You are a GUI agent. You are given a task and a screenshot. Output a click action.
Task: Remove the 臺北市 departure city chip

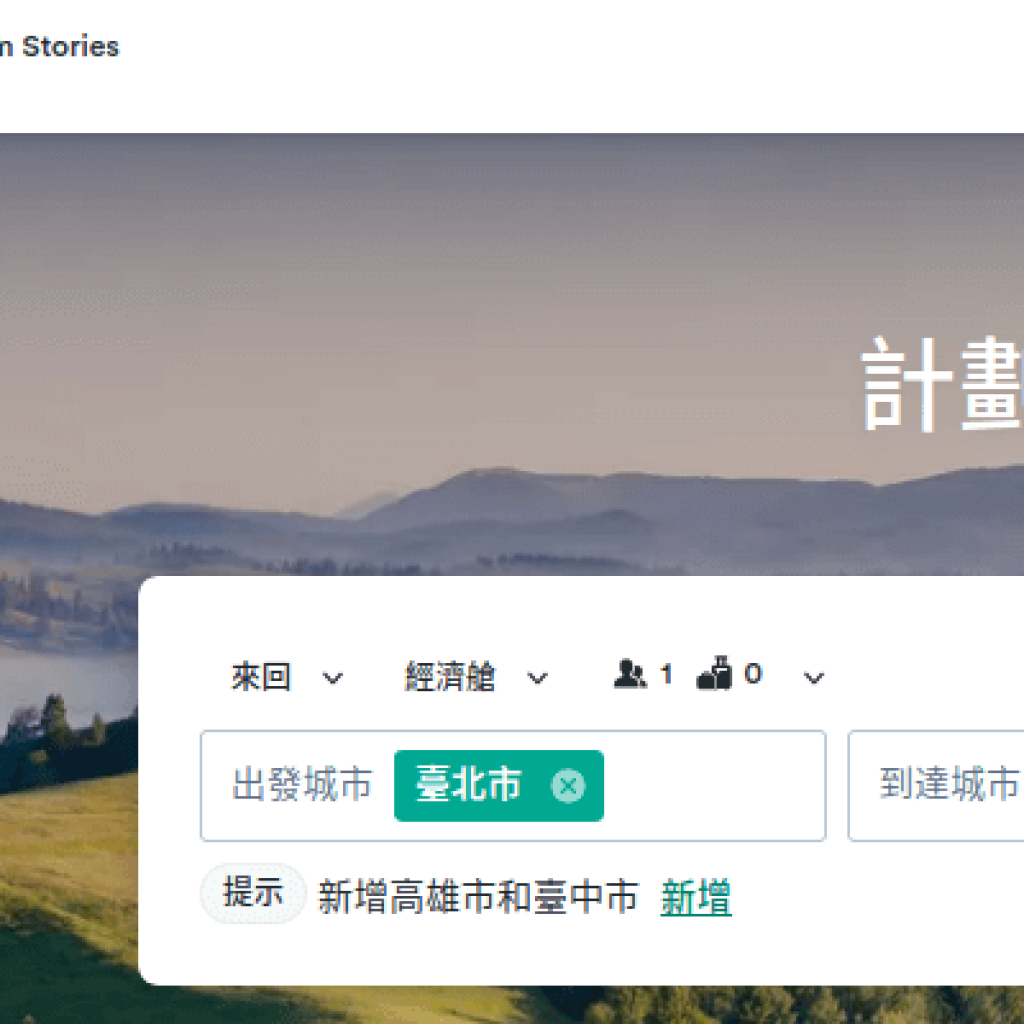tap(568, 786)
